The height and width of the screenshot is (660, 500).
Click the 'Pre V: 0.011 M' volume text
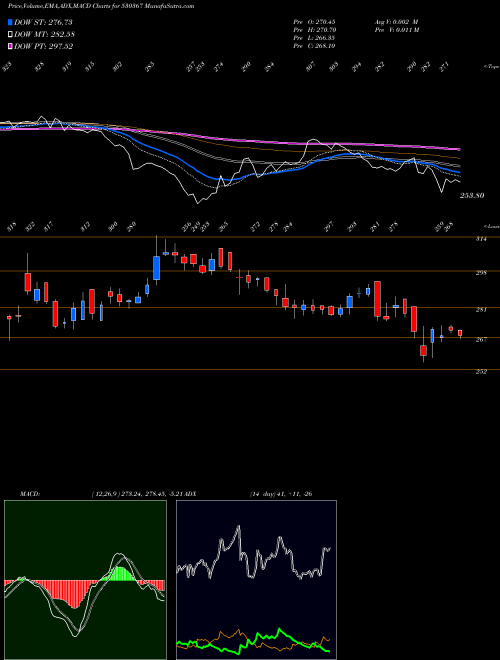(396, 30)
